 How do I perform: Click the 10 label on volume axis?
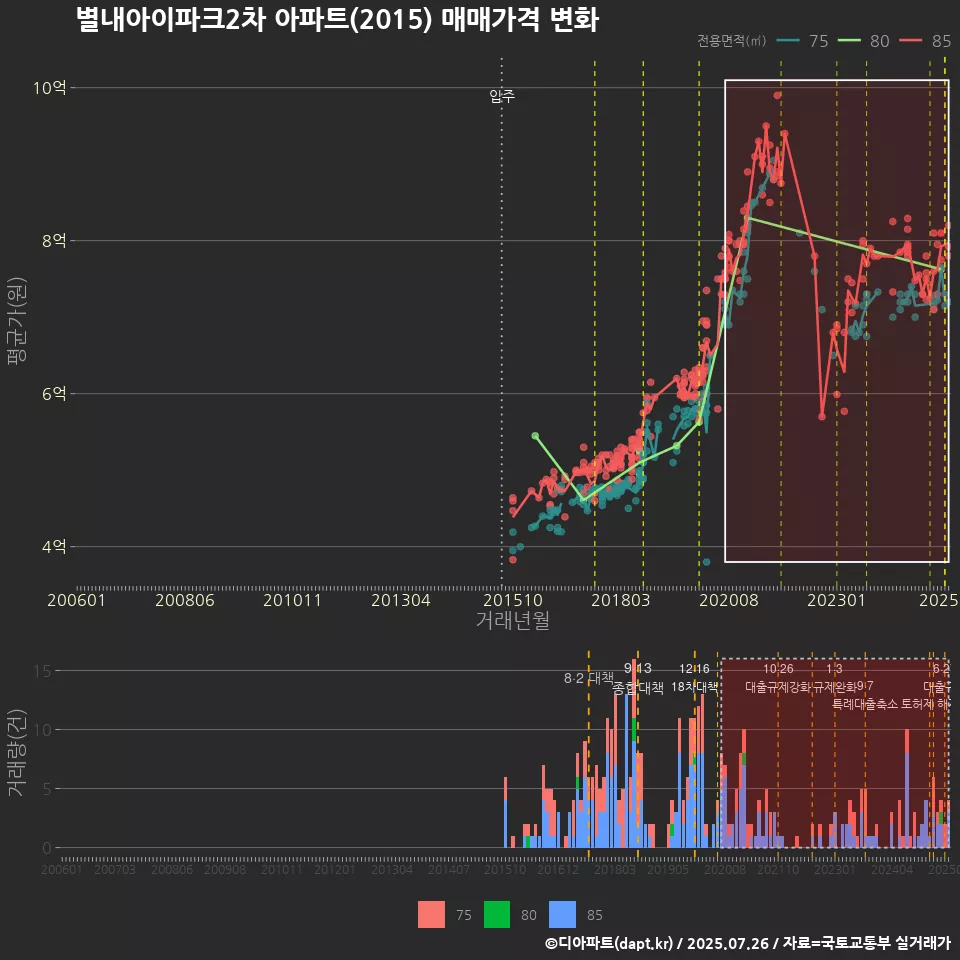pos(42,730)
